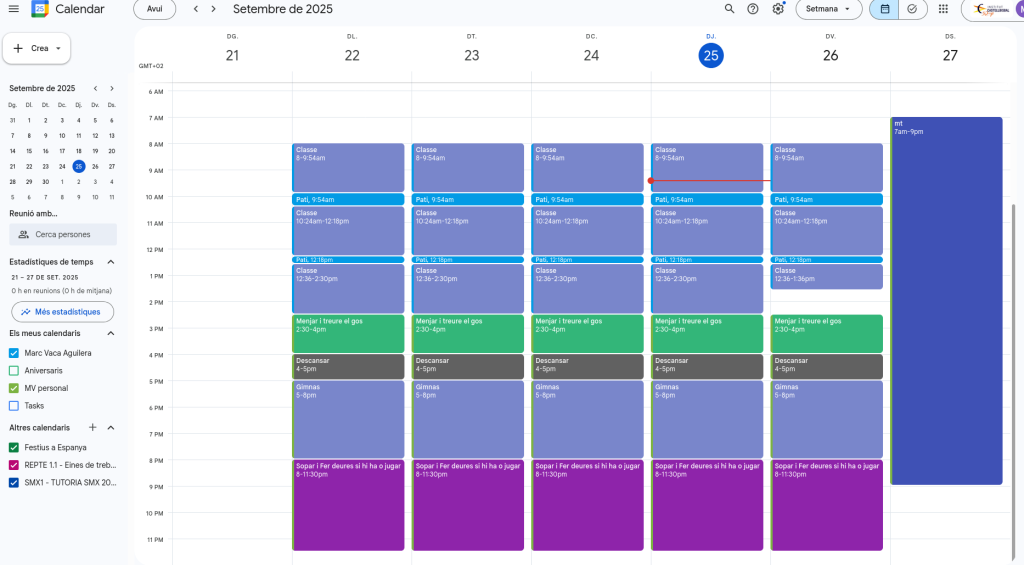Screen dimensions: 1024x565
Task: Open the Google apps grid
Action: [943, 9]
